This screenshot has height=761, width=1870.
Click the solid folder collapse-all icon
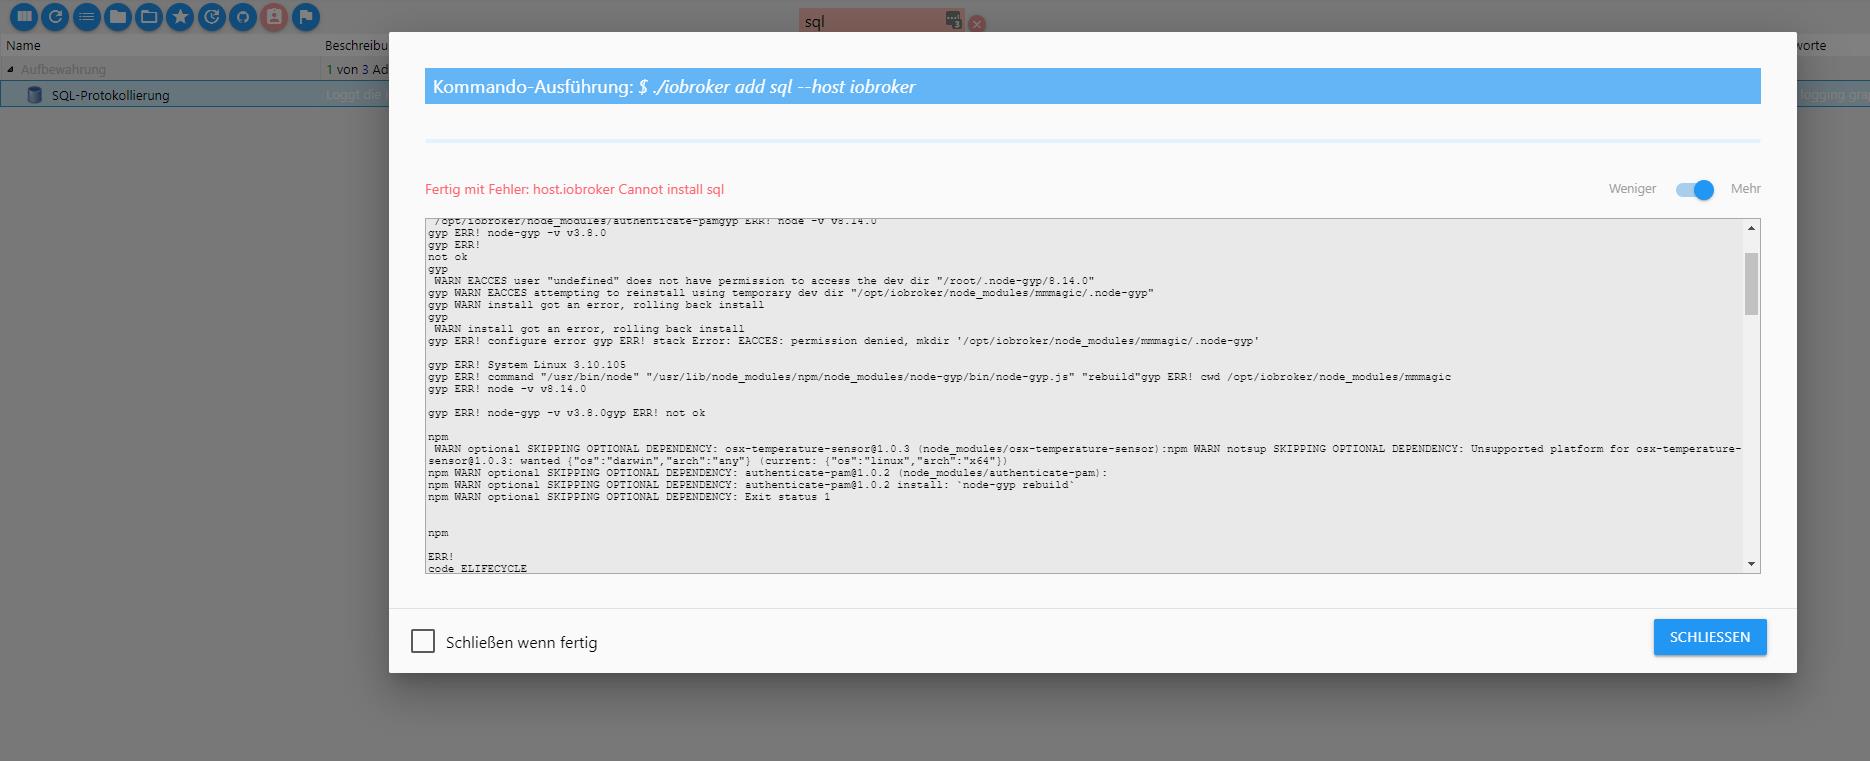coord(118,17)
